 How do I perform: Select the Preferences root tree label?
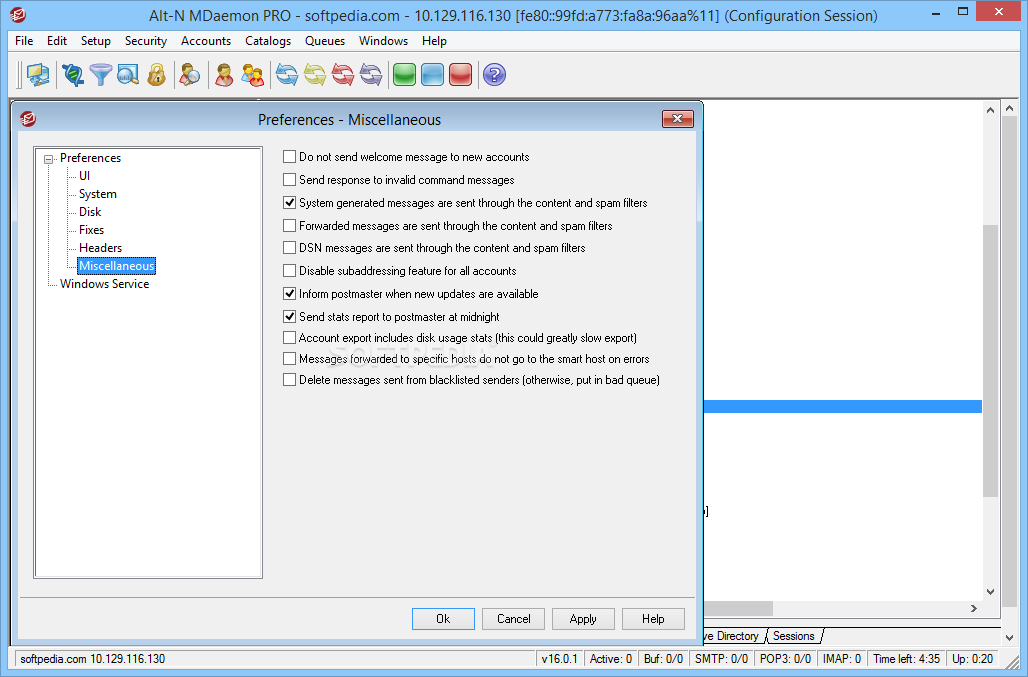[x=90, y=158]
